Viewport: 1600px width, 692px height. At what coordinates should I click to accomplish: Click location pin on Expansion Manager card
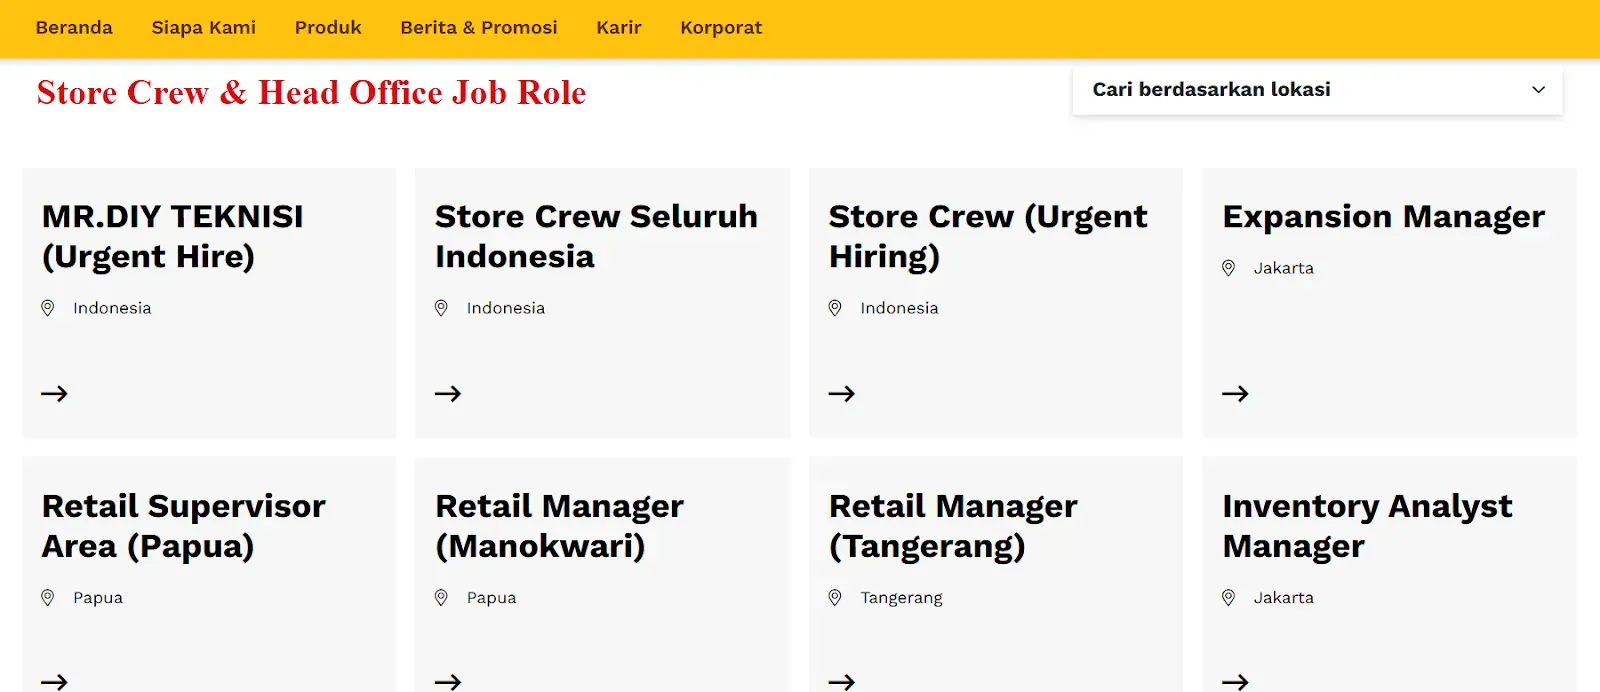click(x=1228, y=268)
